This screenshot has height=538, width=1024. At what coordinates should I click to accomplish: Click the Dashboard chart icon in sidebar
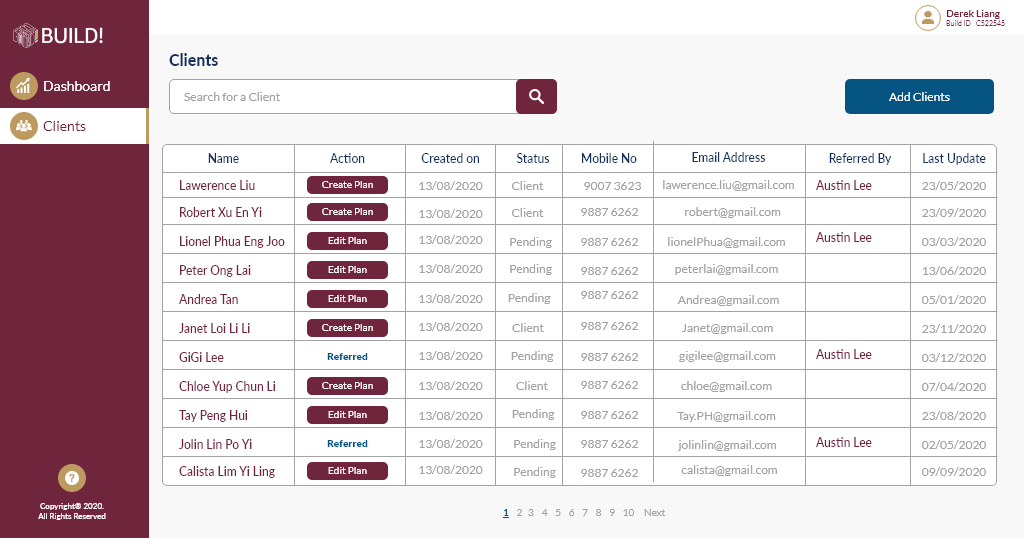pos(23,86)
